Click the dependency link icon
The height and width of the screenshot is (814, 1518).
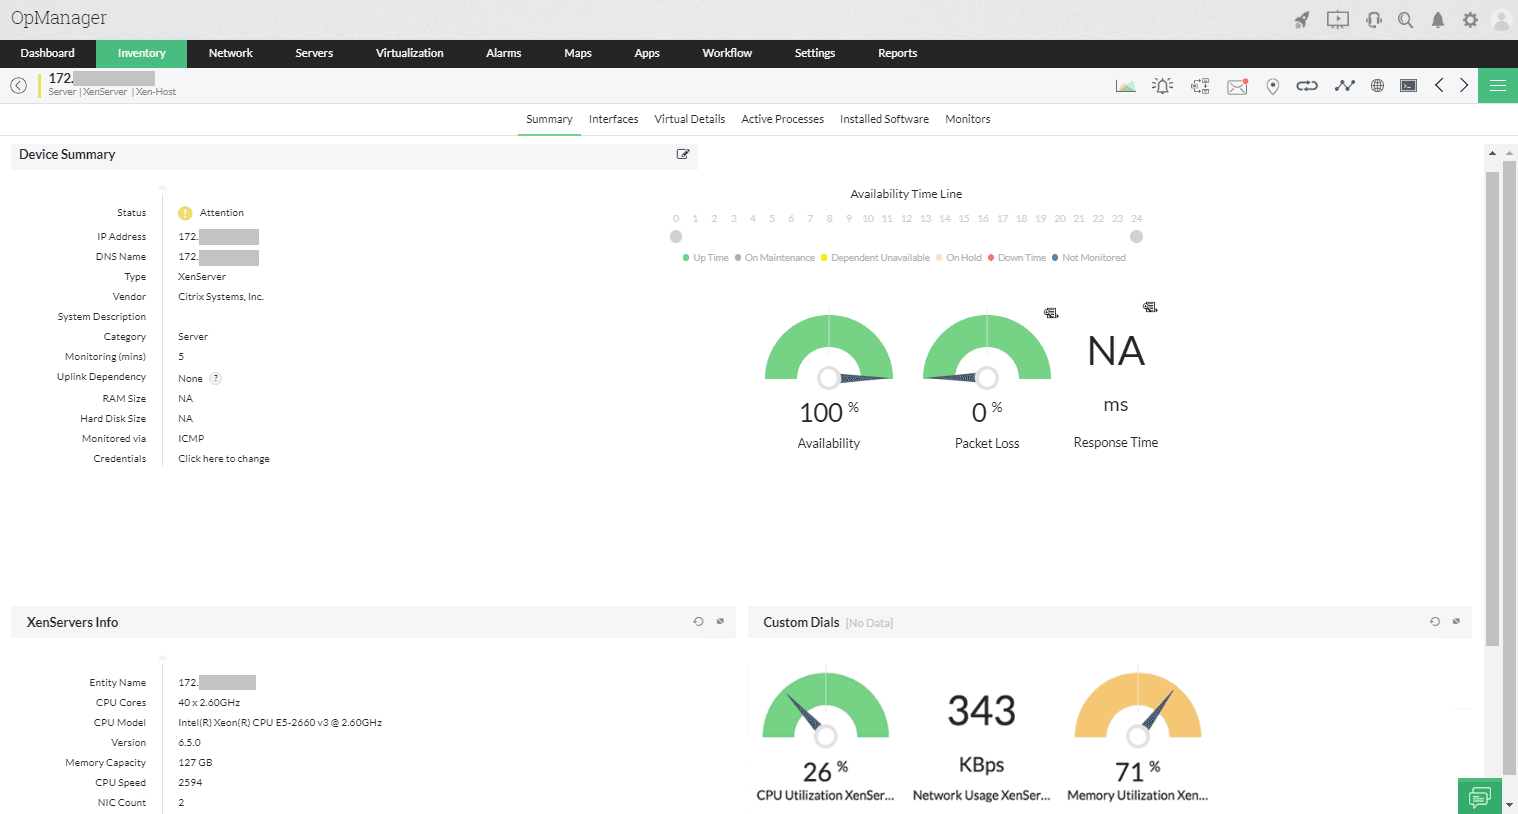click(x=1307, y=85)
